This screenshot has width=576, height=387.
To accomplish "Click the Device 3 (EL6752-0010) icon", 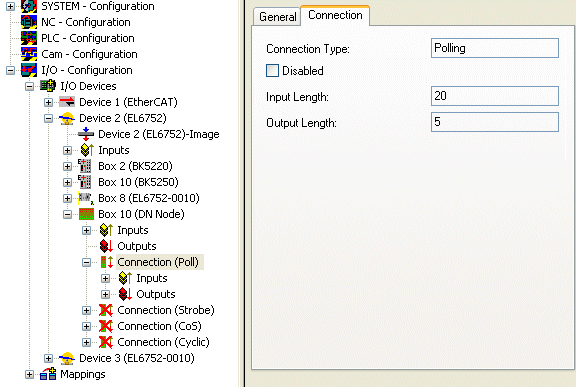I will (67, 358).
